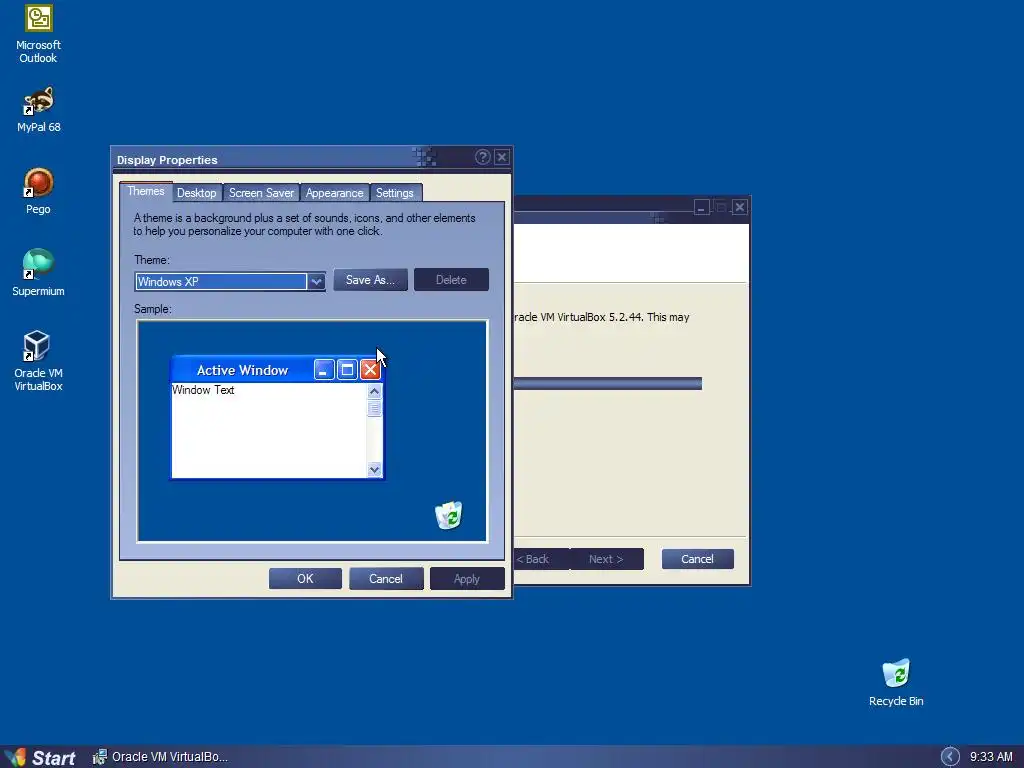Click Next > in the VirtualBox installer
The height and width of the screenshot is (768, 1024).
click(x=607, y=559)
